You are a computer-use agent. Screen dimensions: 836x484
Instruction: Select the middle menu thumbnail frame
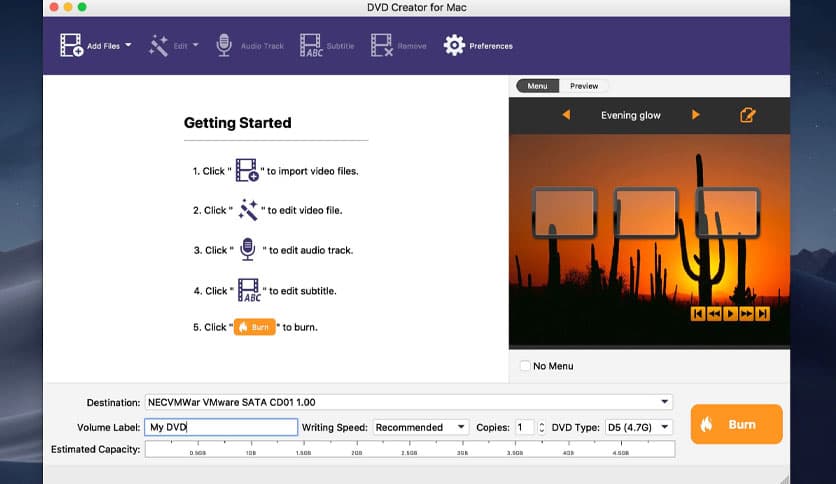646,212
